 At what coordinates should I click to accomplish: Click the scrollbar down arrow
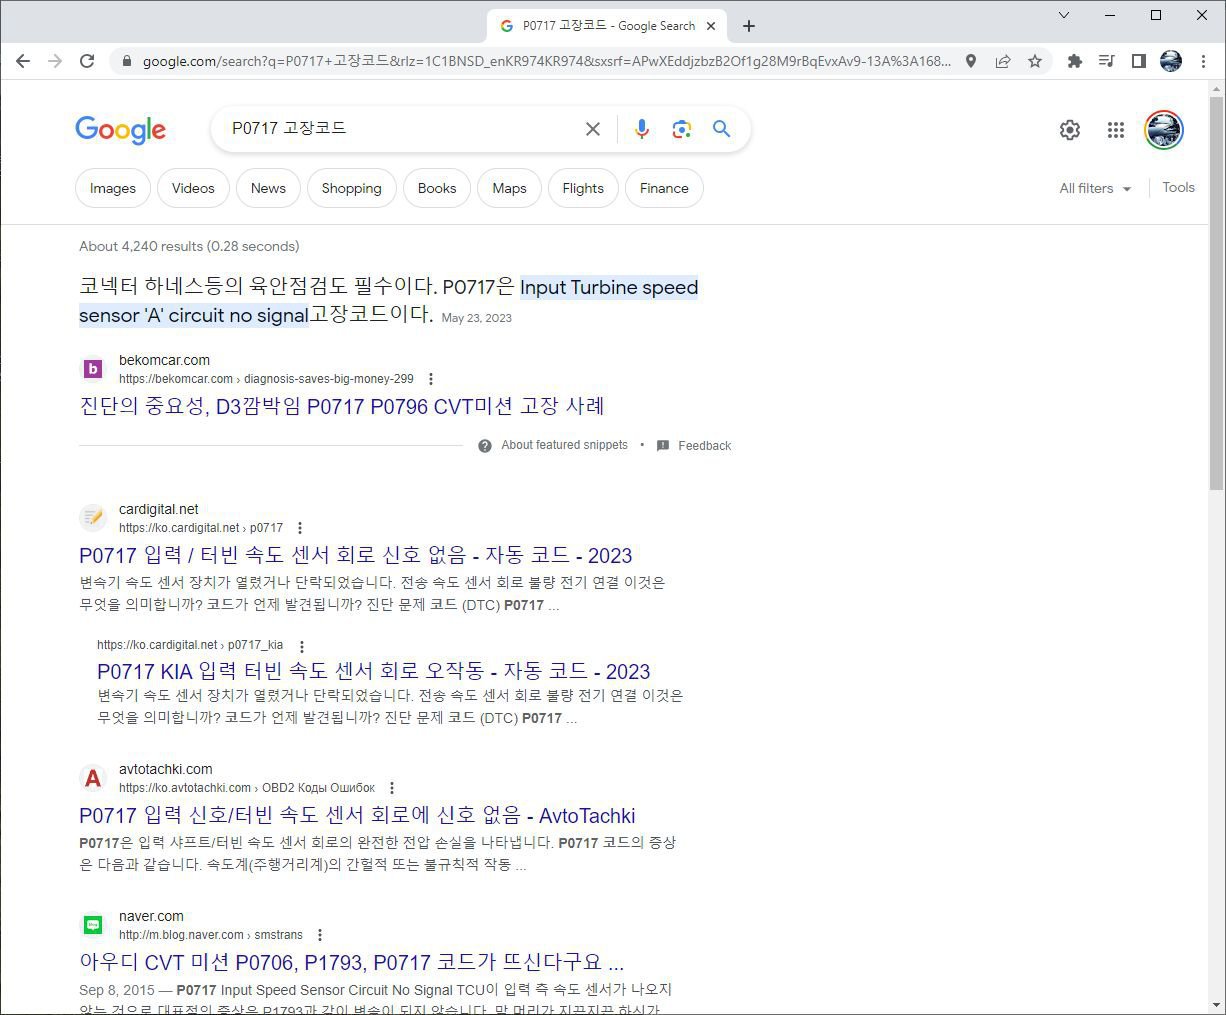point(1216,1004)
